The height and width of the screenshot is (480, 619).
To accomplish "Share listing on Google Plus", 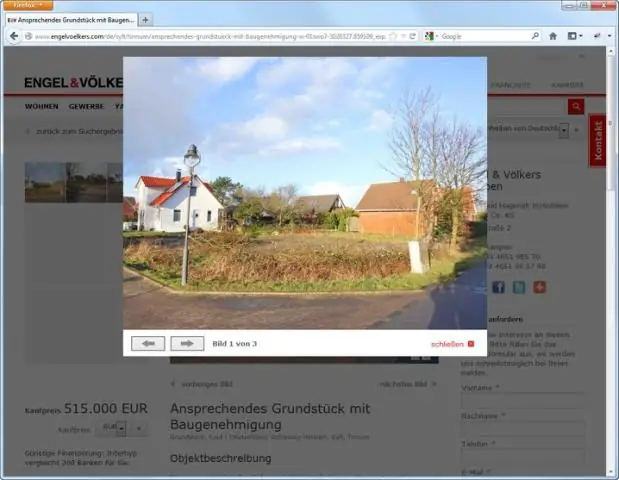I will coord(539,287).
